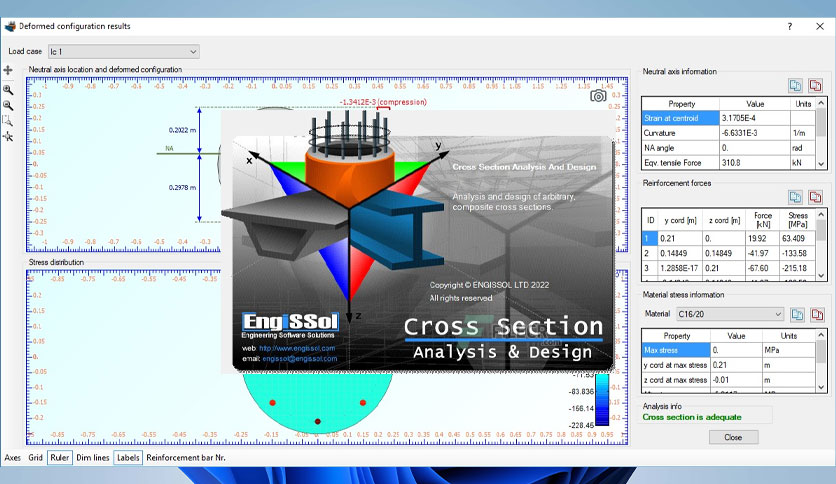Click blue copy icon beside Material dropdown
The height and width of the screenshot is (484, 836).
tap(798, 314)
